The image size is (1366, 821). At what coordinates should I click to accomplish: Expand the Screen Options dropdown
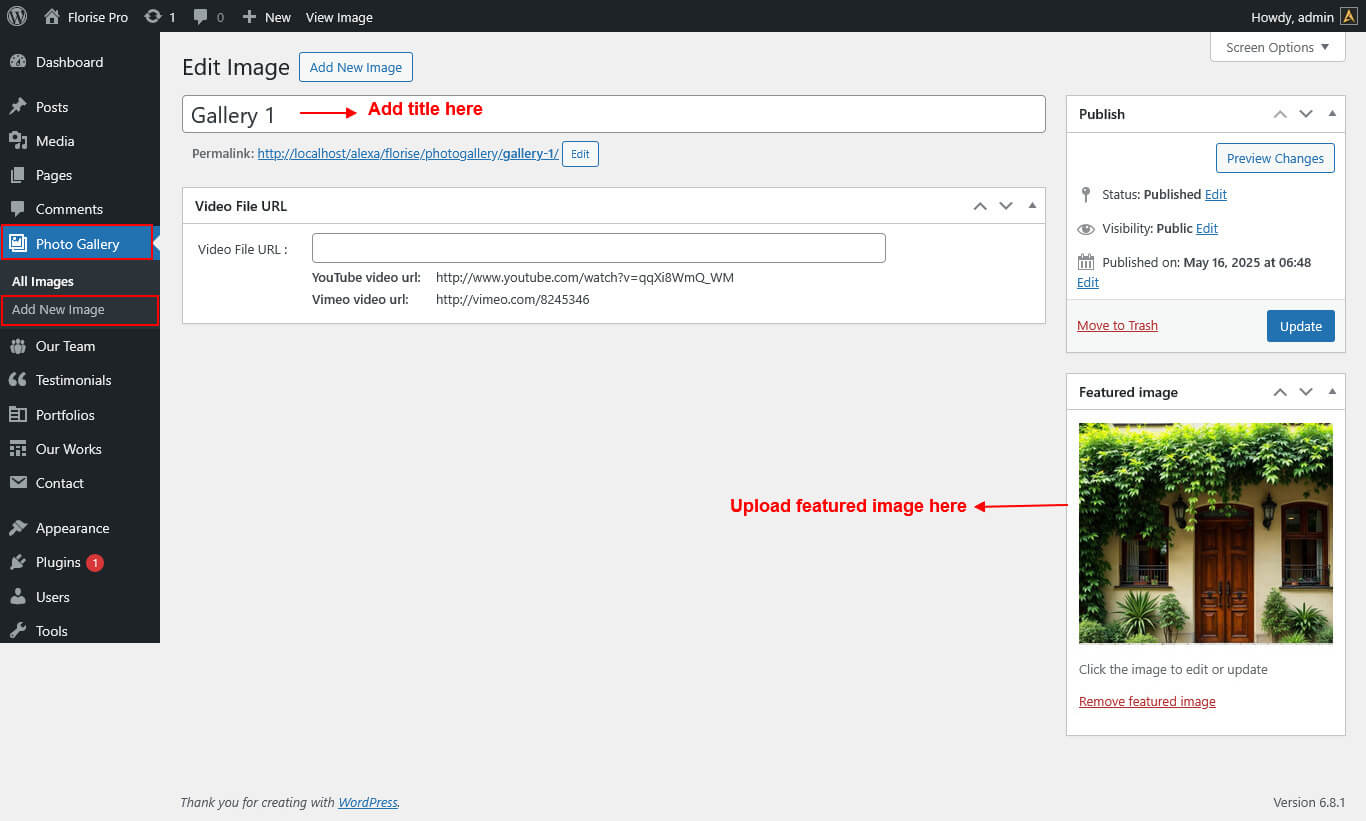tap(1277, 47)
